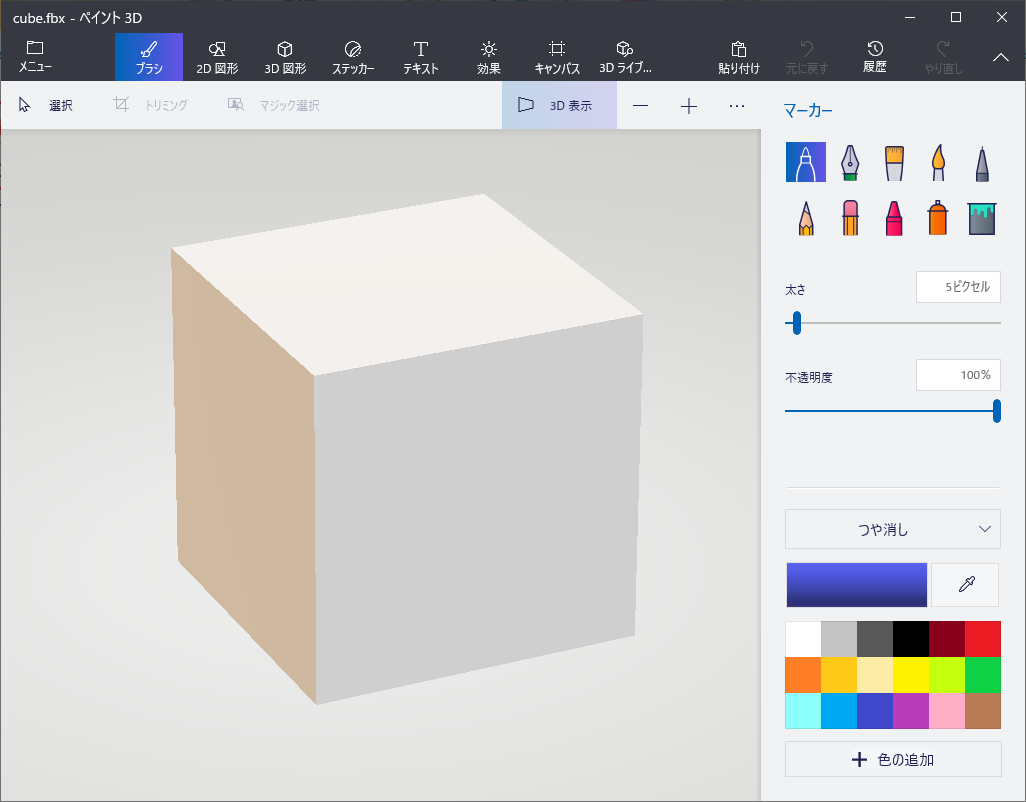Activate the 選択 selection tool

coord(45,105)
